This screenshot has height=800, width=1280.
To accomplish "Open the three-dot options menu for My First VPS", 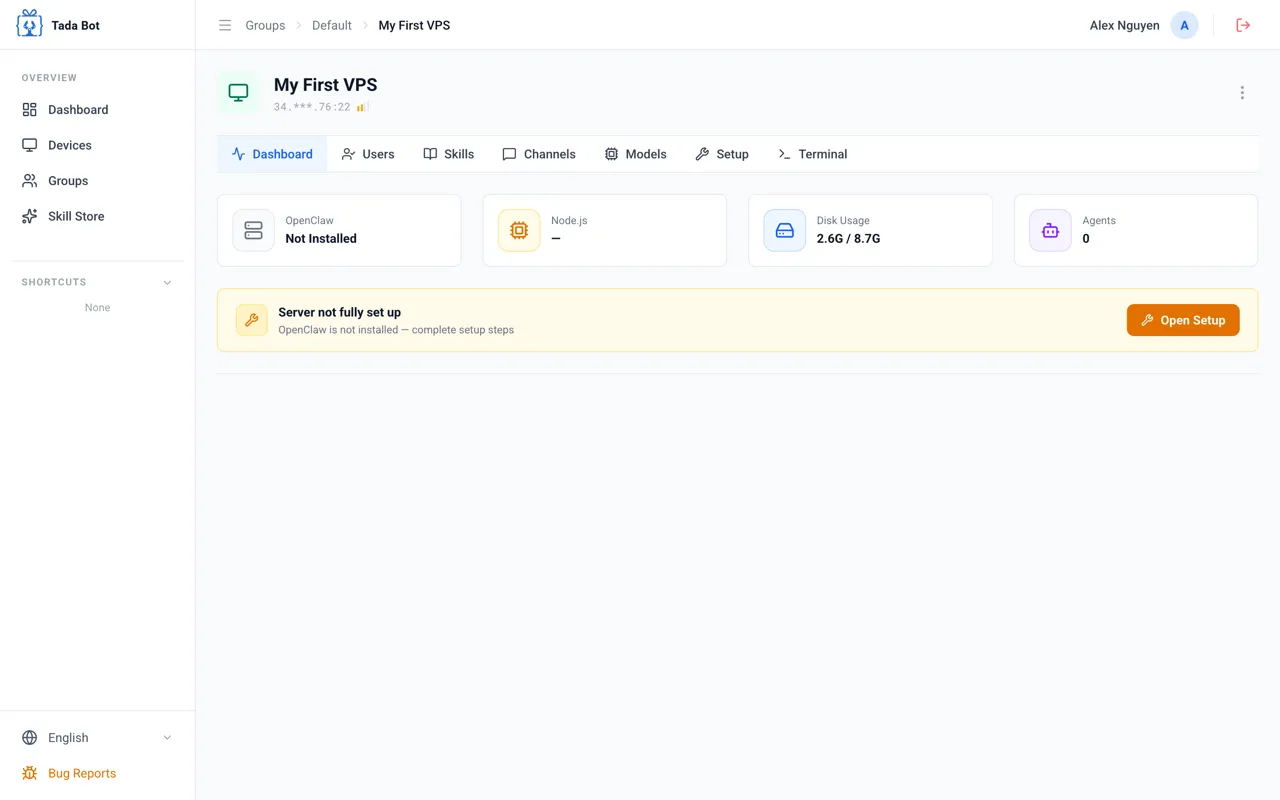I will coord(1242,92).
